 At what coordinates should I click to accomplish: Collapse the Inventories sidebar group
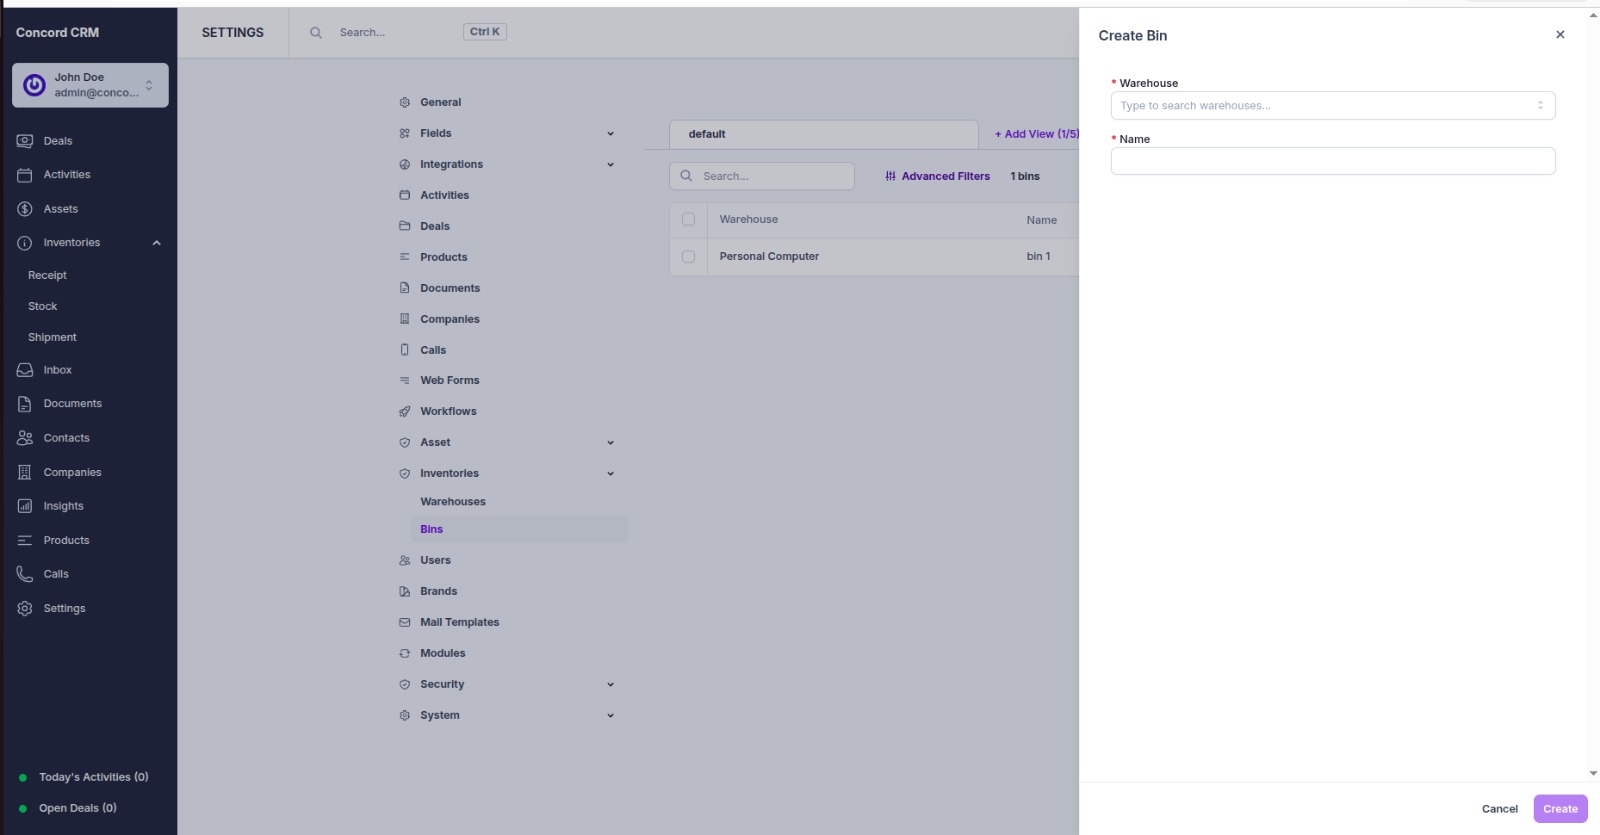(x=157, y=243)
